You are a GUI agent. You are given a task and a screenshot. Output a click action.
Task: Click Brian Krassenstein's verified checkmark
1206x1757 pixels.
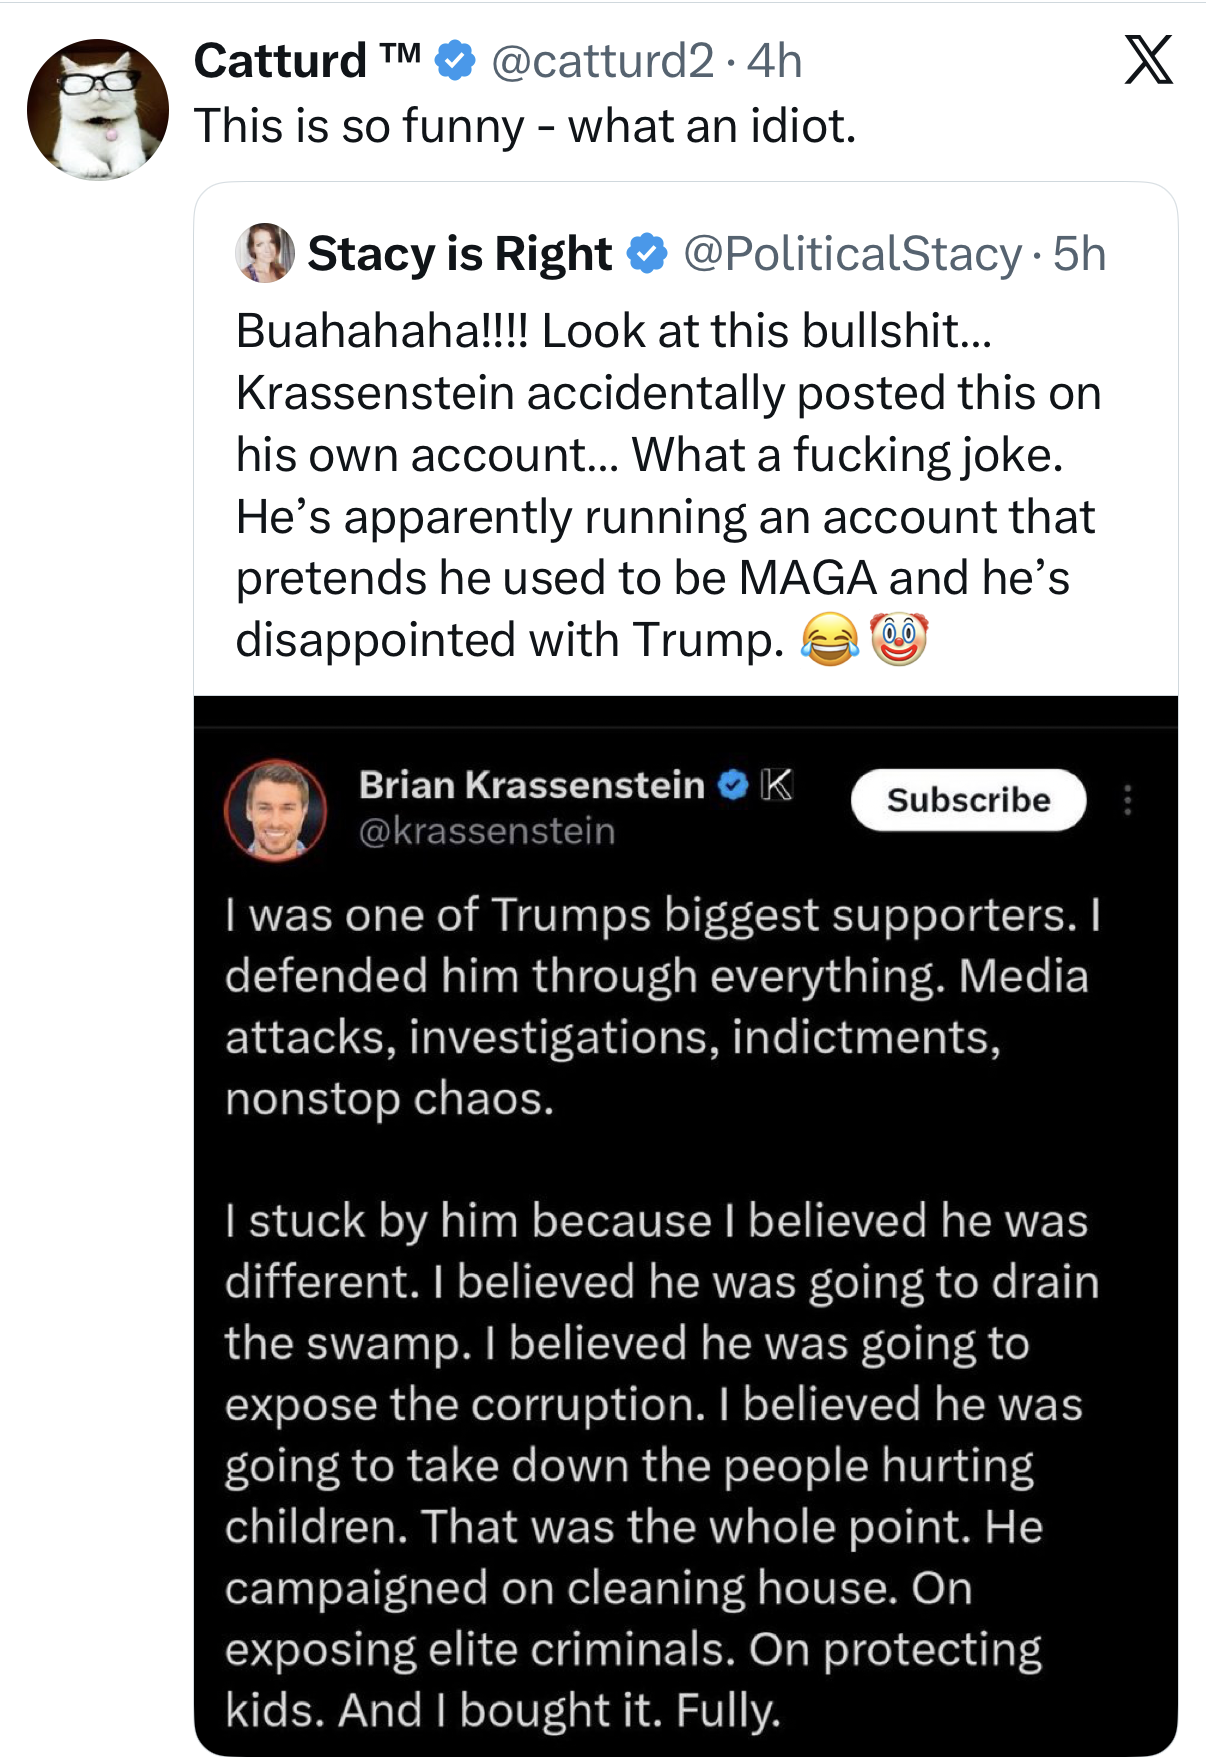click(733, 785)
